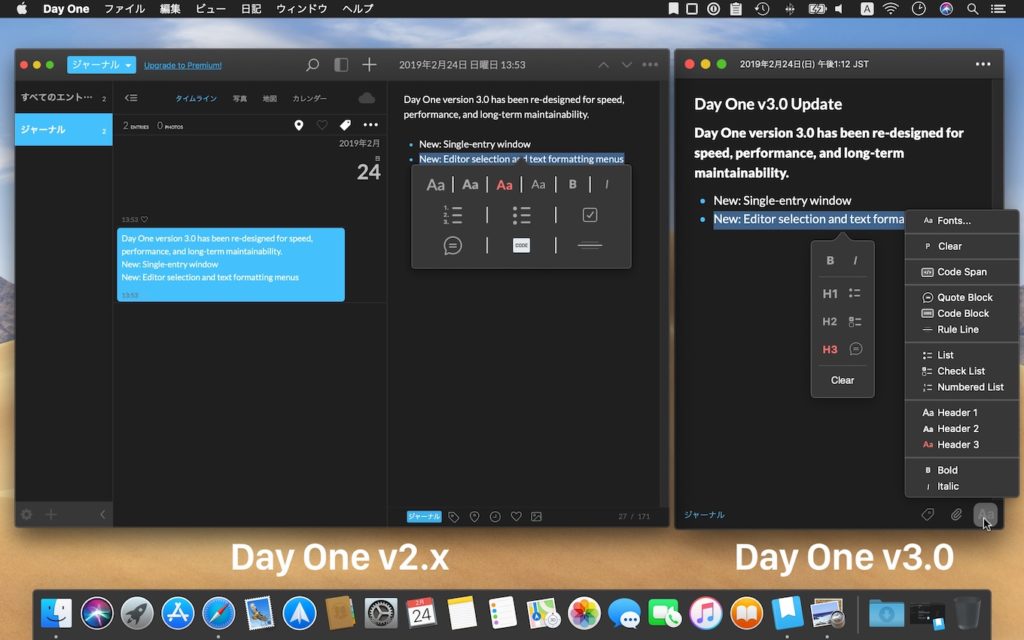Open the Spotlight search in menu bar
The image size is (1024, 640).
[x=972, y=8]
